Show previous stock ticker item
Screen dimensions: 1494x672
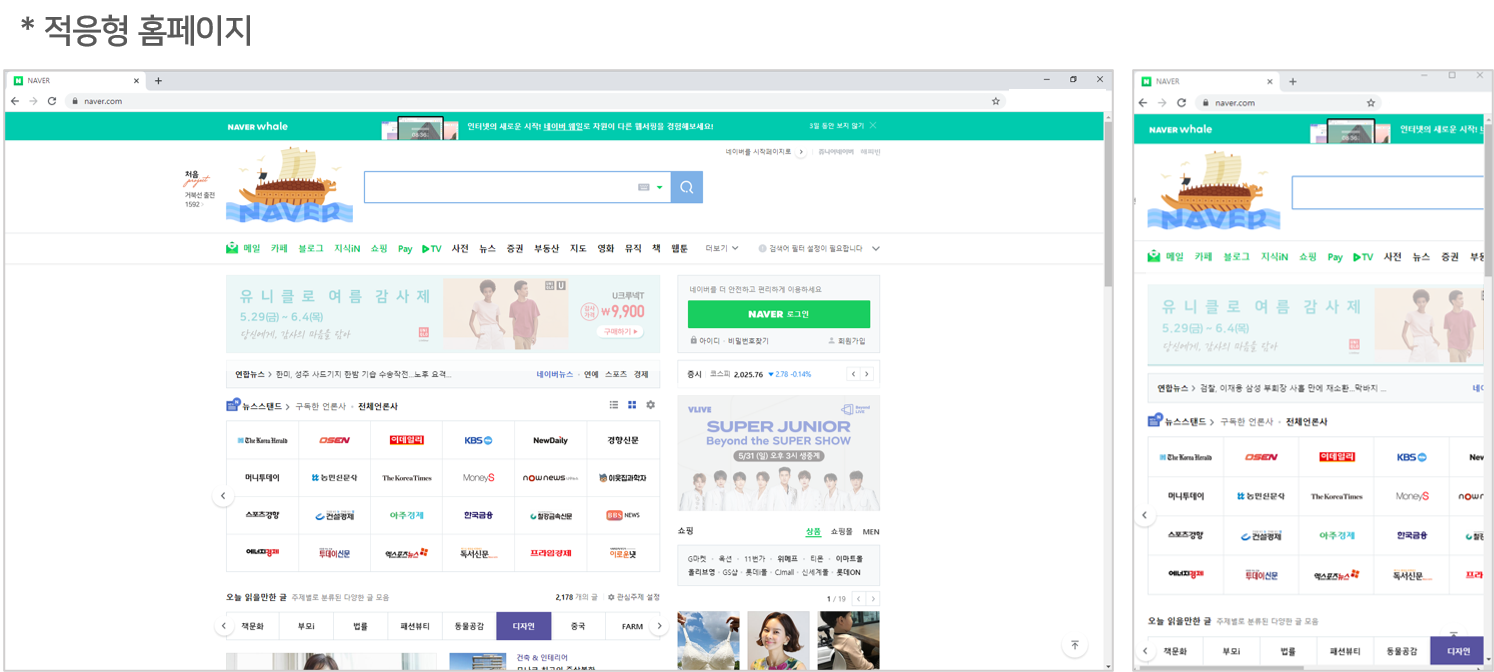tap(853, 374)
